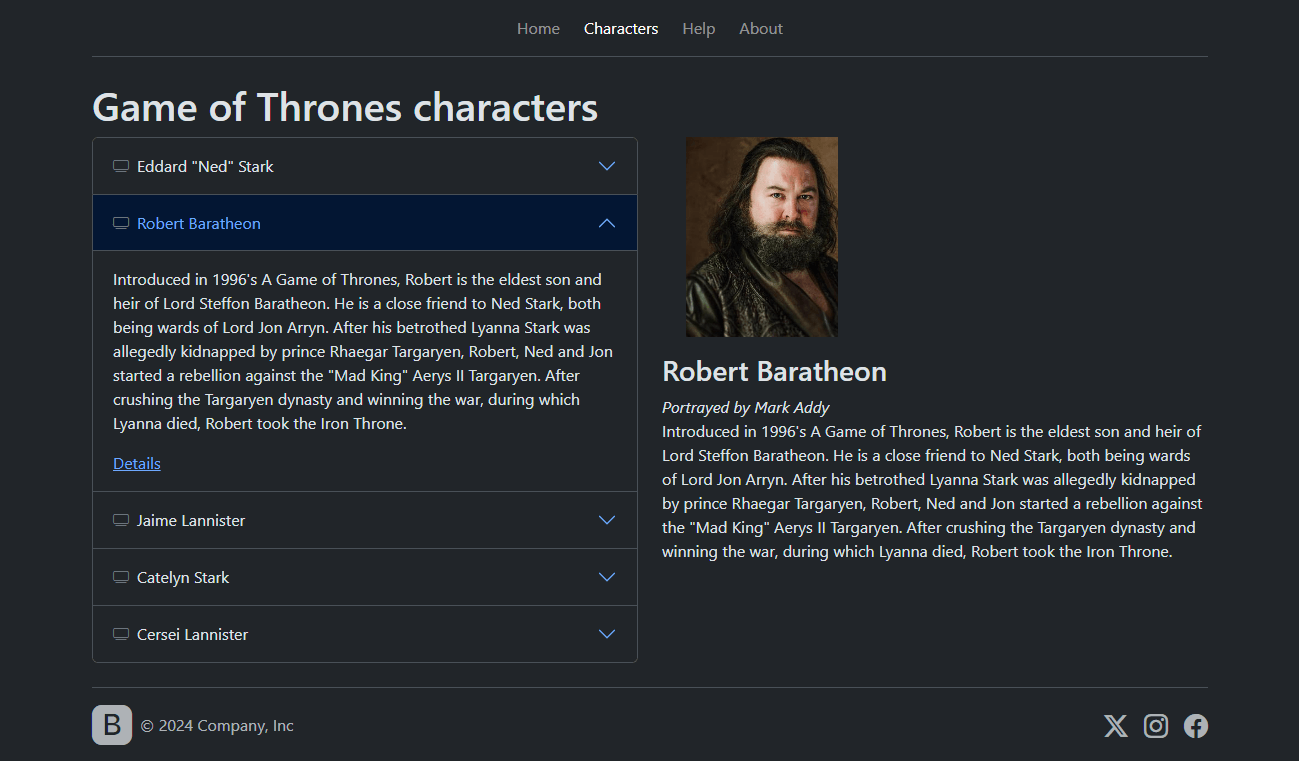Click the "Portrayed by Mark Addy" caption
Viewport: 1299px width, 761px height.
746,407
